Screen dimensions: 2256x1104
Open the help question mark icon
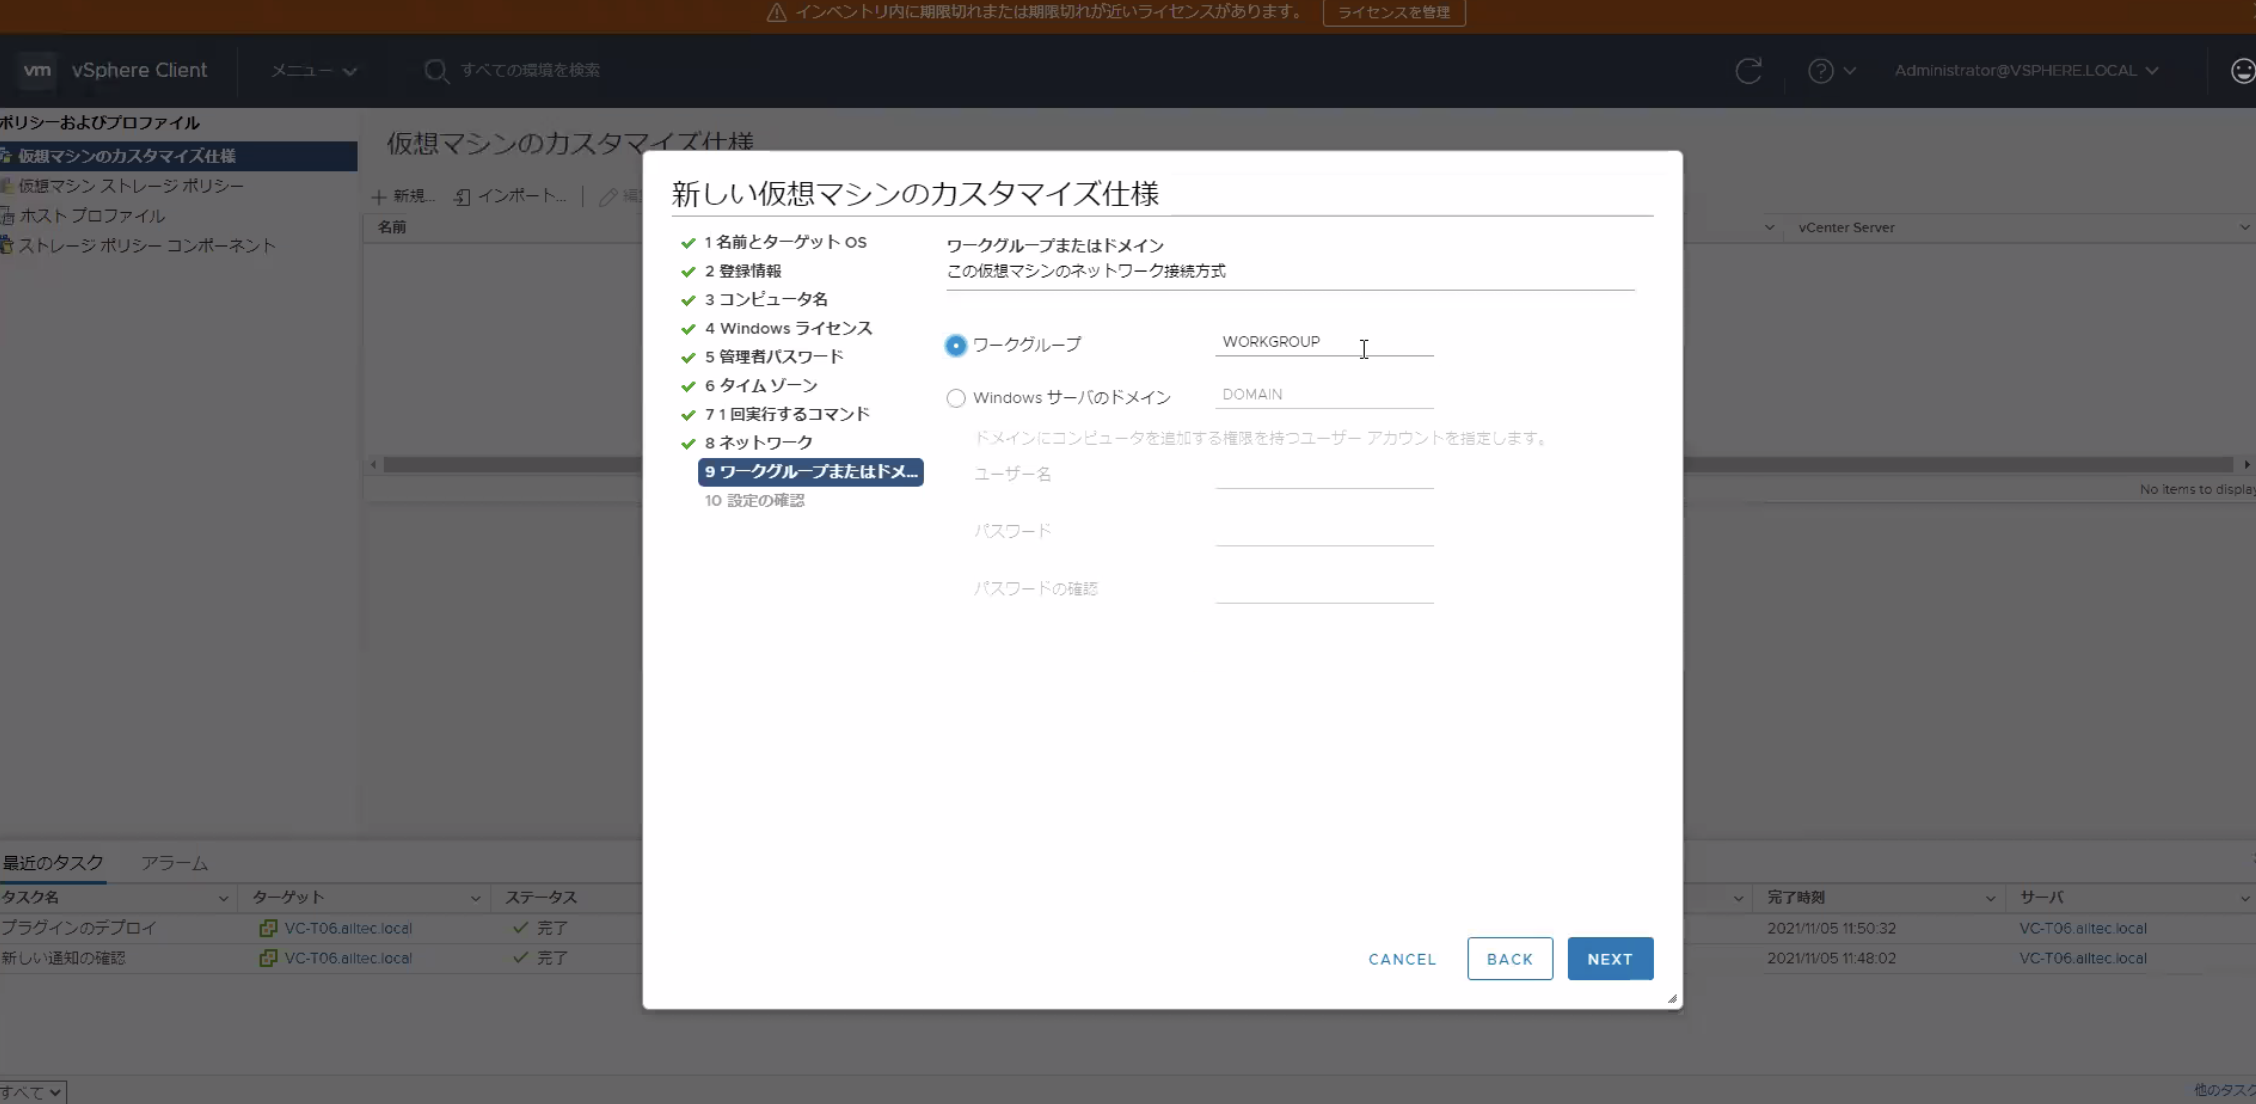tap(1824, 70)
